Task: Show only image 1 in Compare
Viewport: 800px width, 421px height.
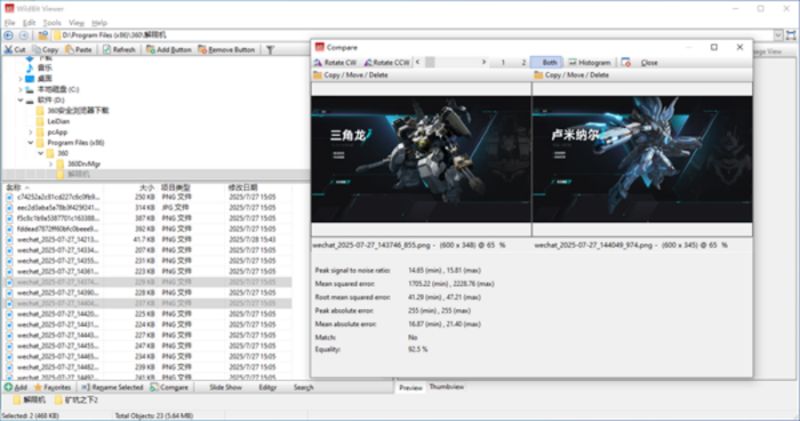Action: point(503,62)
